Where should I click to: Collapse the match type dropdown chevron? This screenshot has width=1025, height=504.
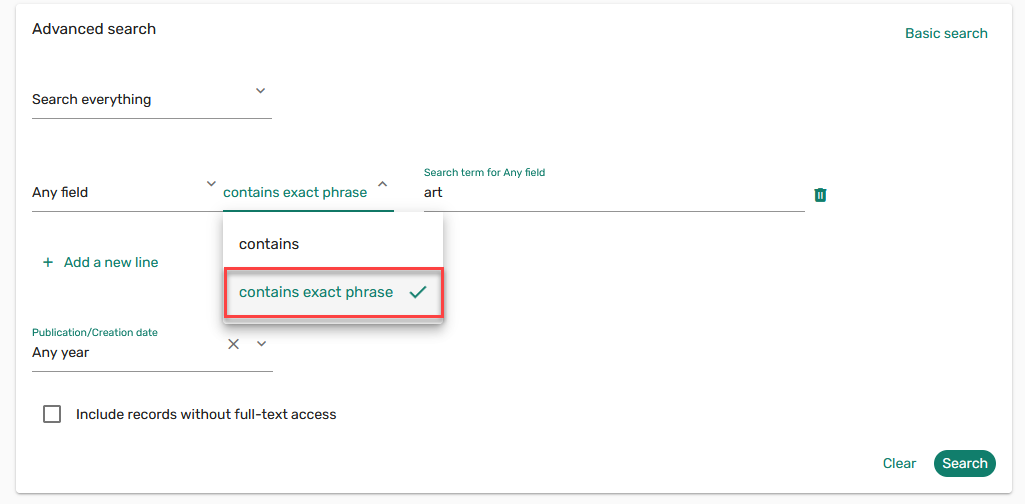pyautogui.click(x=382, y=185)
